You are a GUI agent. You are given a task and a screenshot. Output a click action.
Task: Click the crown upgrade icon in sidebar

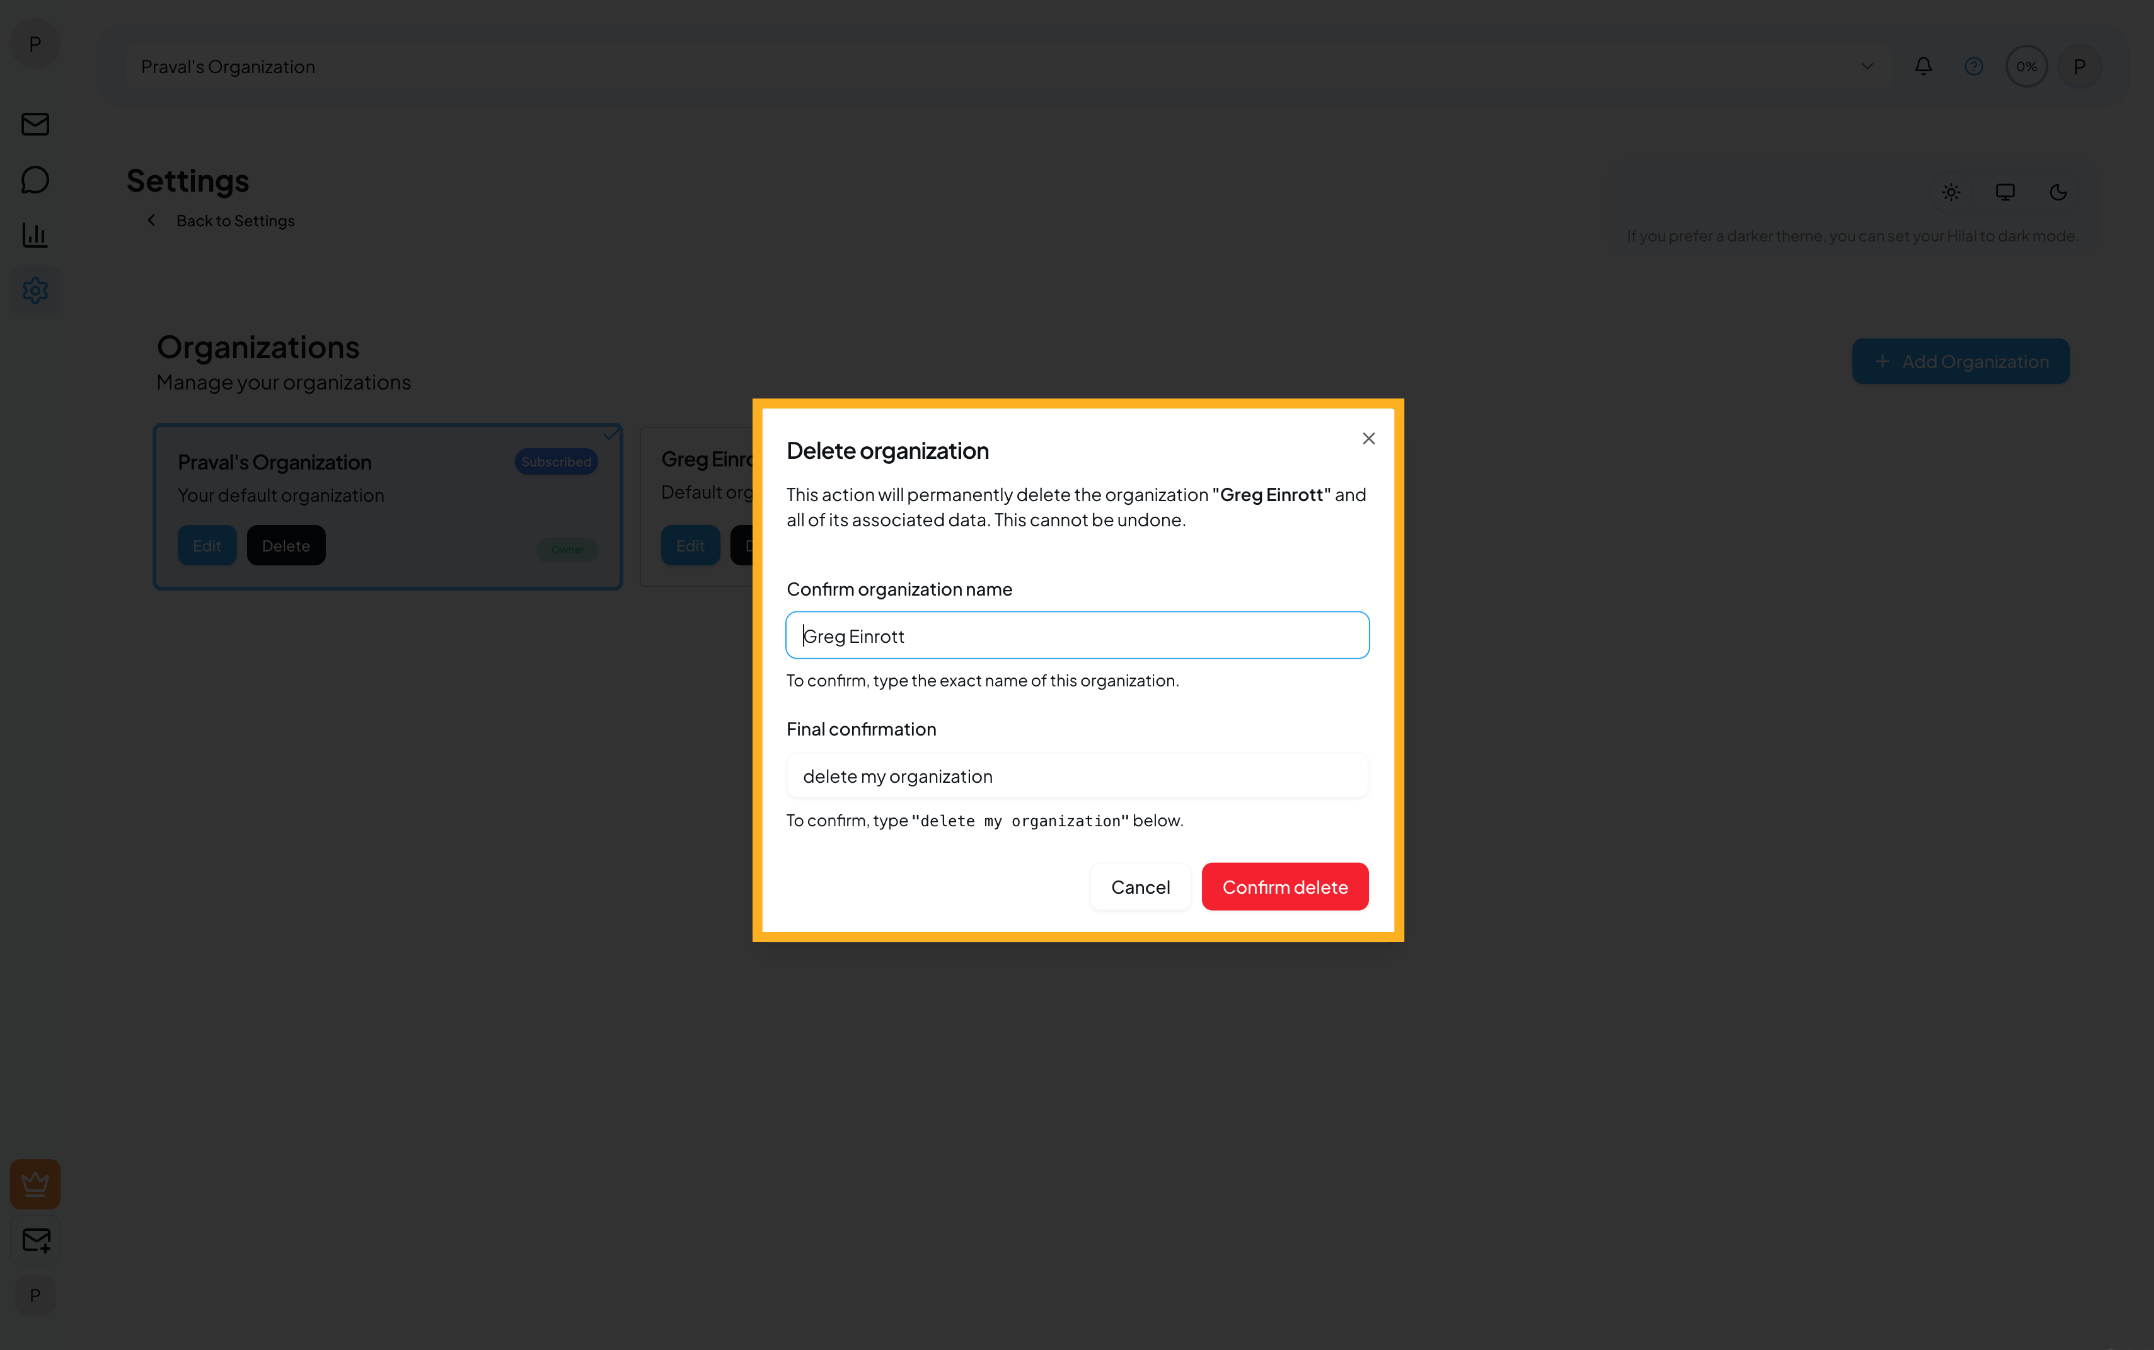coord(35,1183)
